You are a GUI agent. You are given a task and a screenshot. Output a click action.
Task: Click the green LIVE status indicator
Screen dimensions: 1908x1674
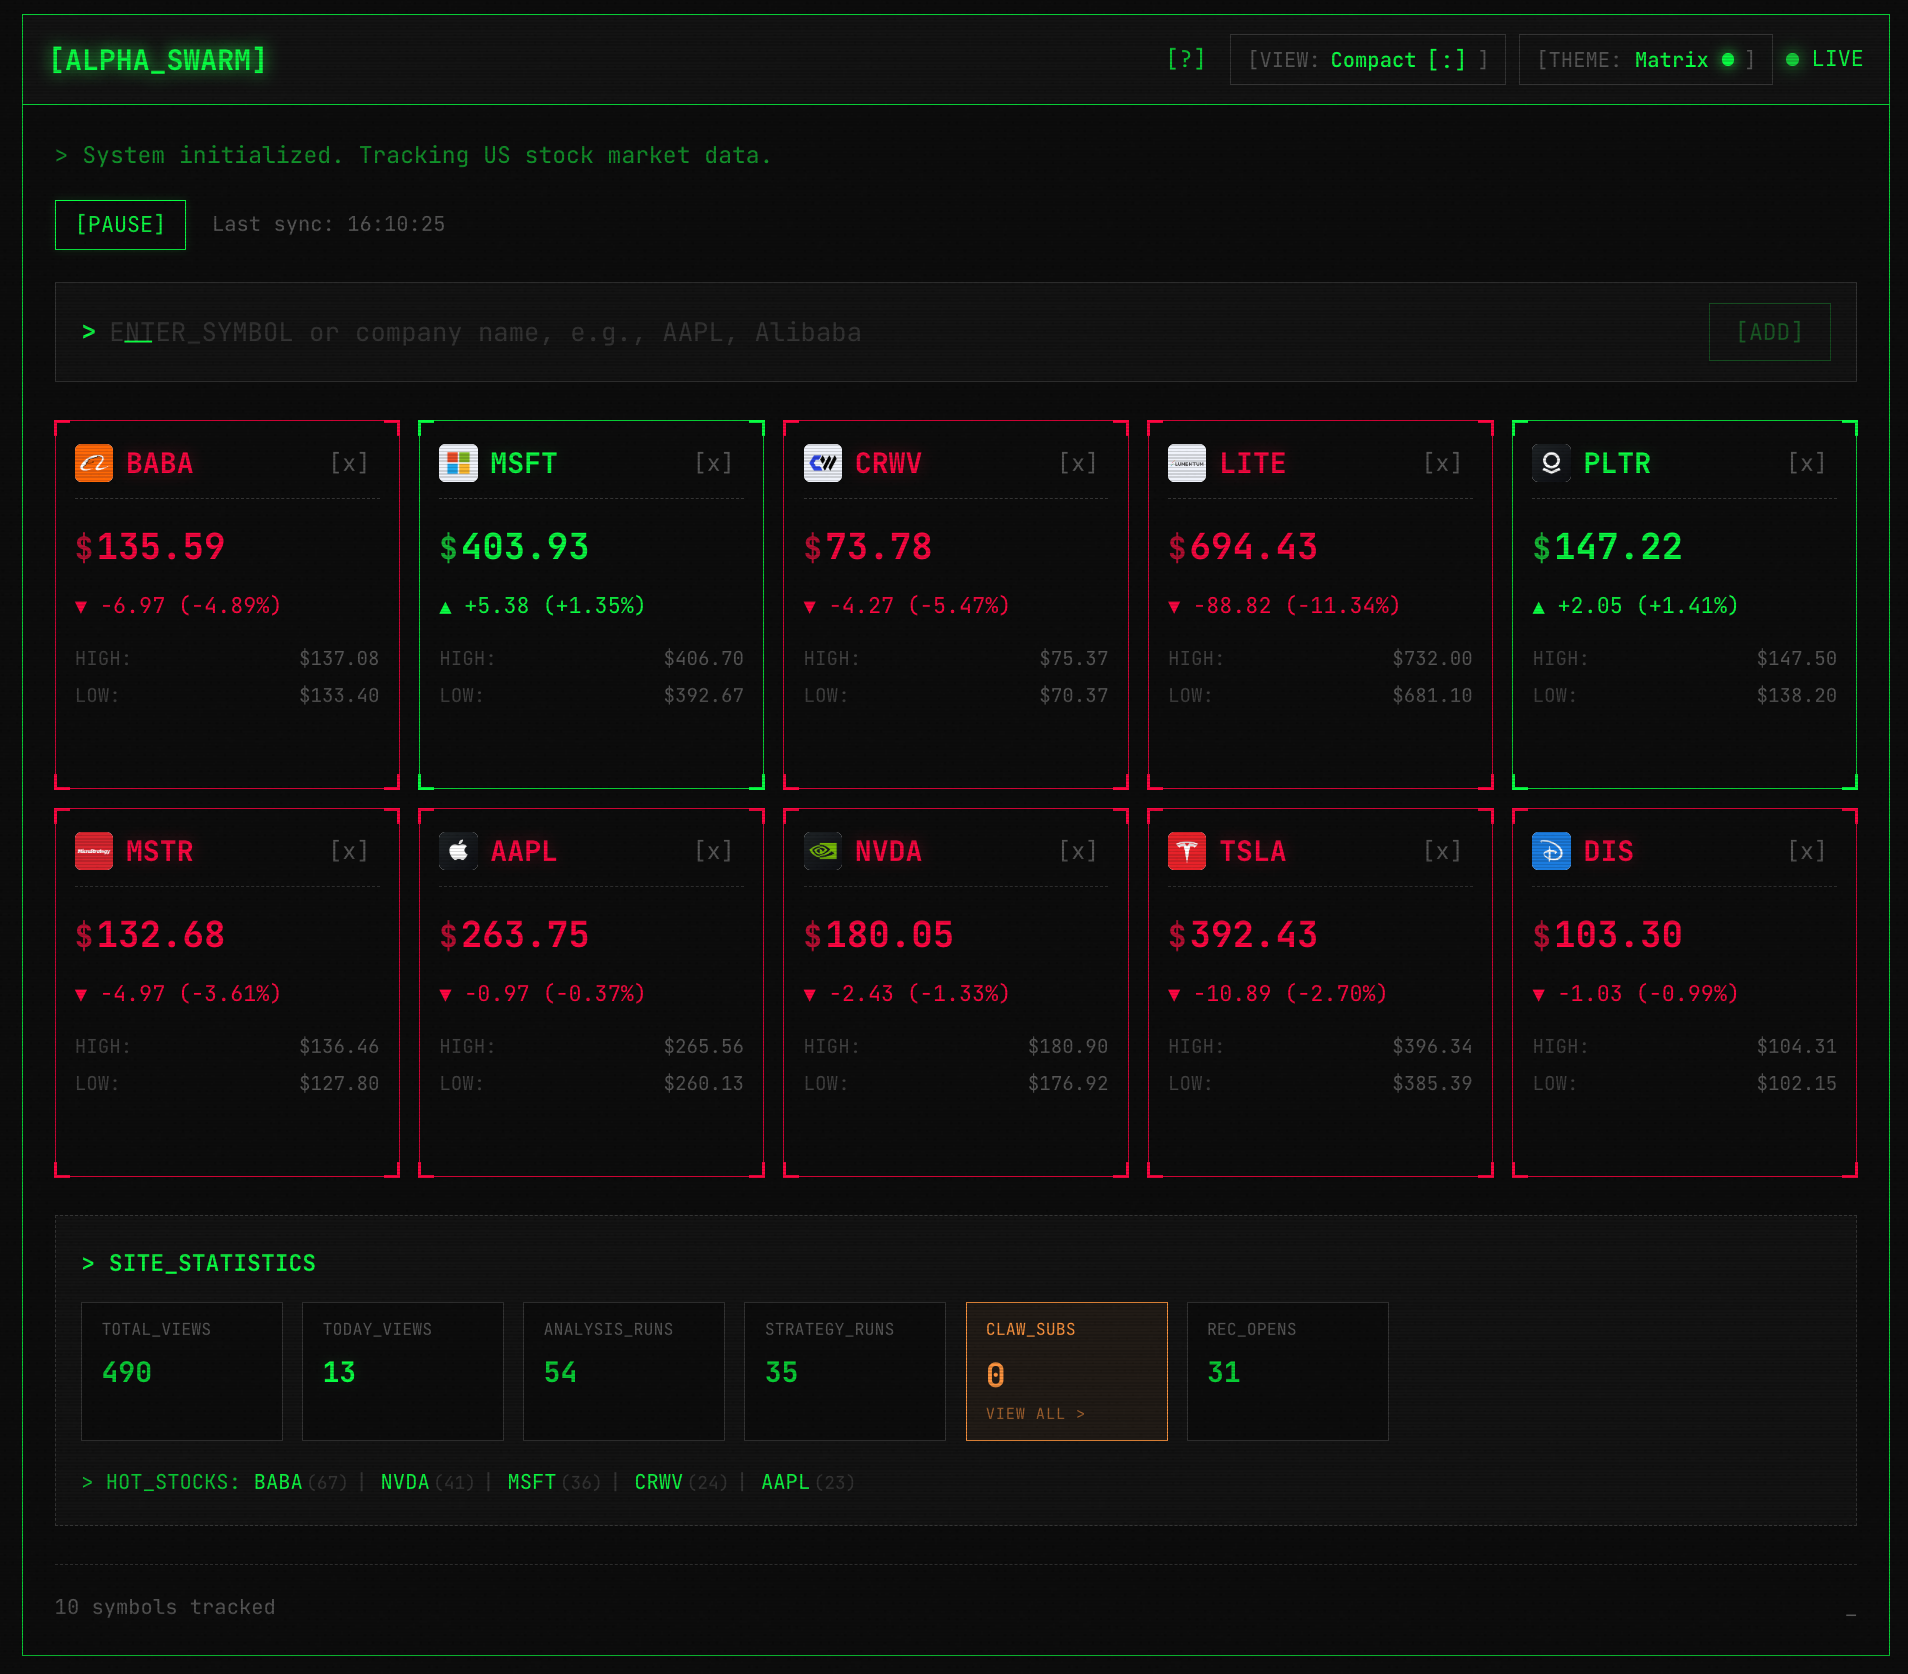1824,60
